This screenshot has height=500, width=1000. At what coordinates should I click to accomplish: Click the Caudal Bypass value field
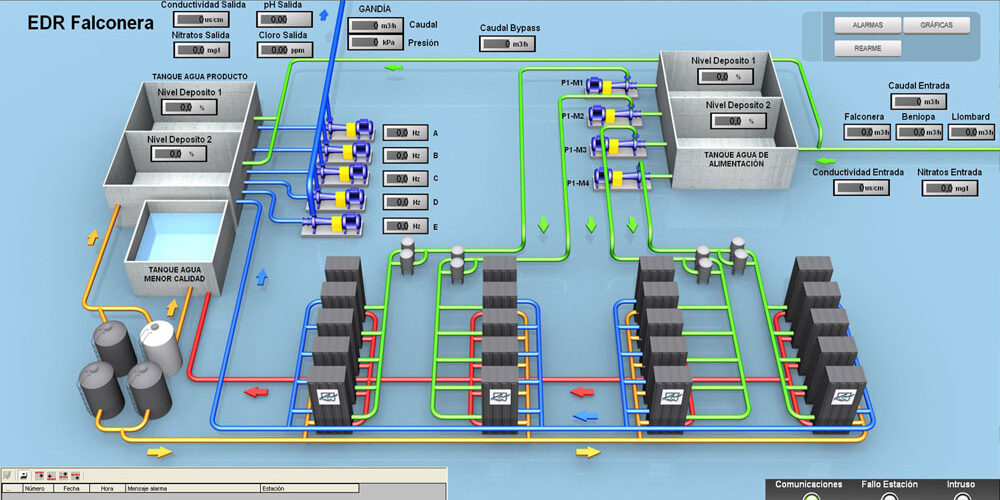(507, 43)
